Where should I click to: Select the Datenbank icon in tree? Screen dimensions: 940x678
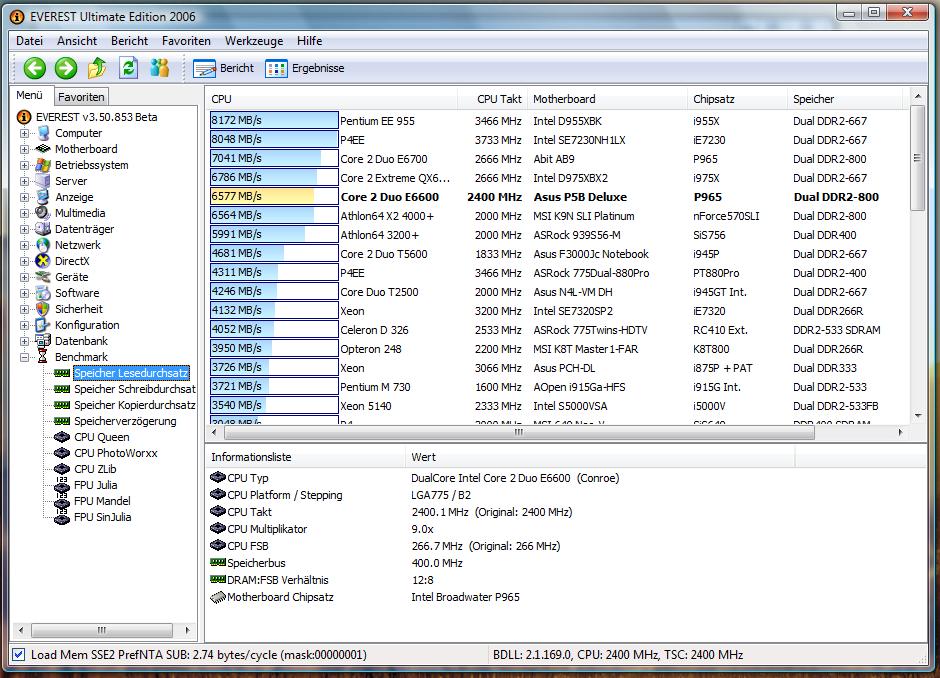[43, 340]
